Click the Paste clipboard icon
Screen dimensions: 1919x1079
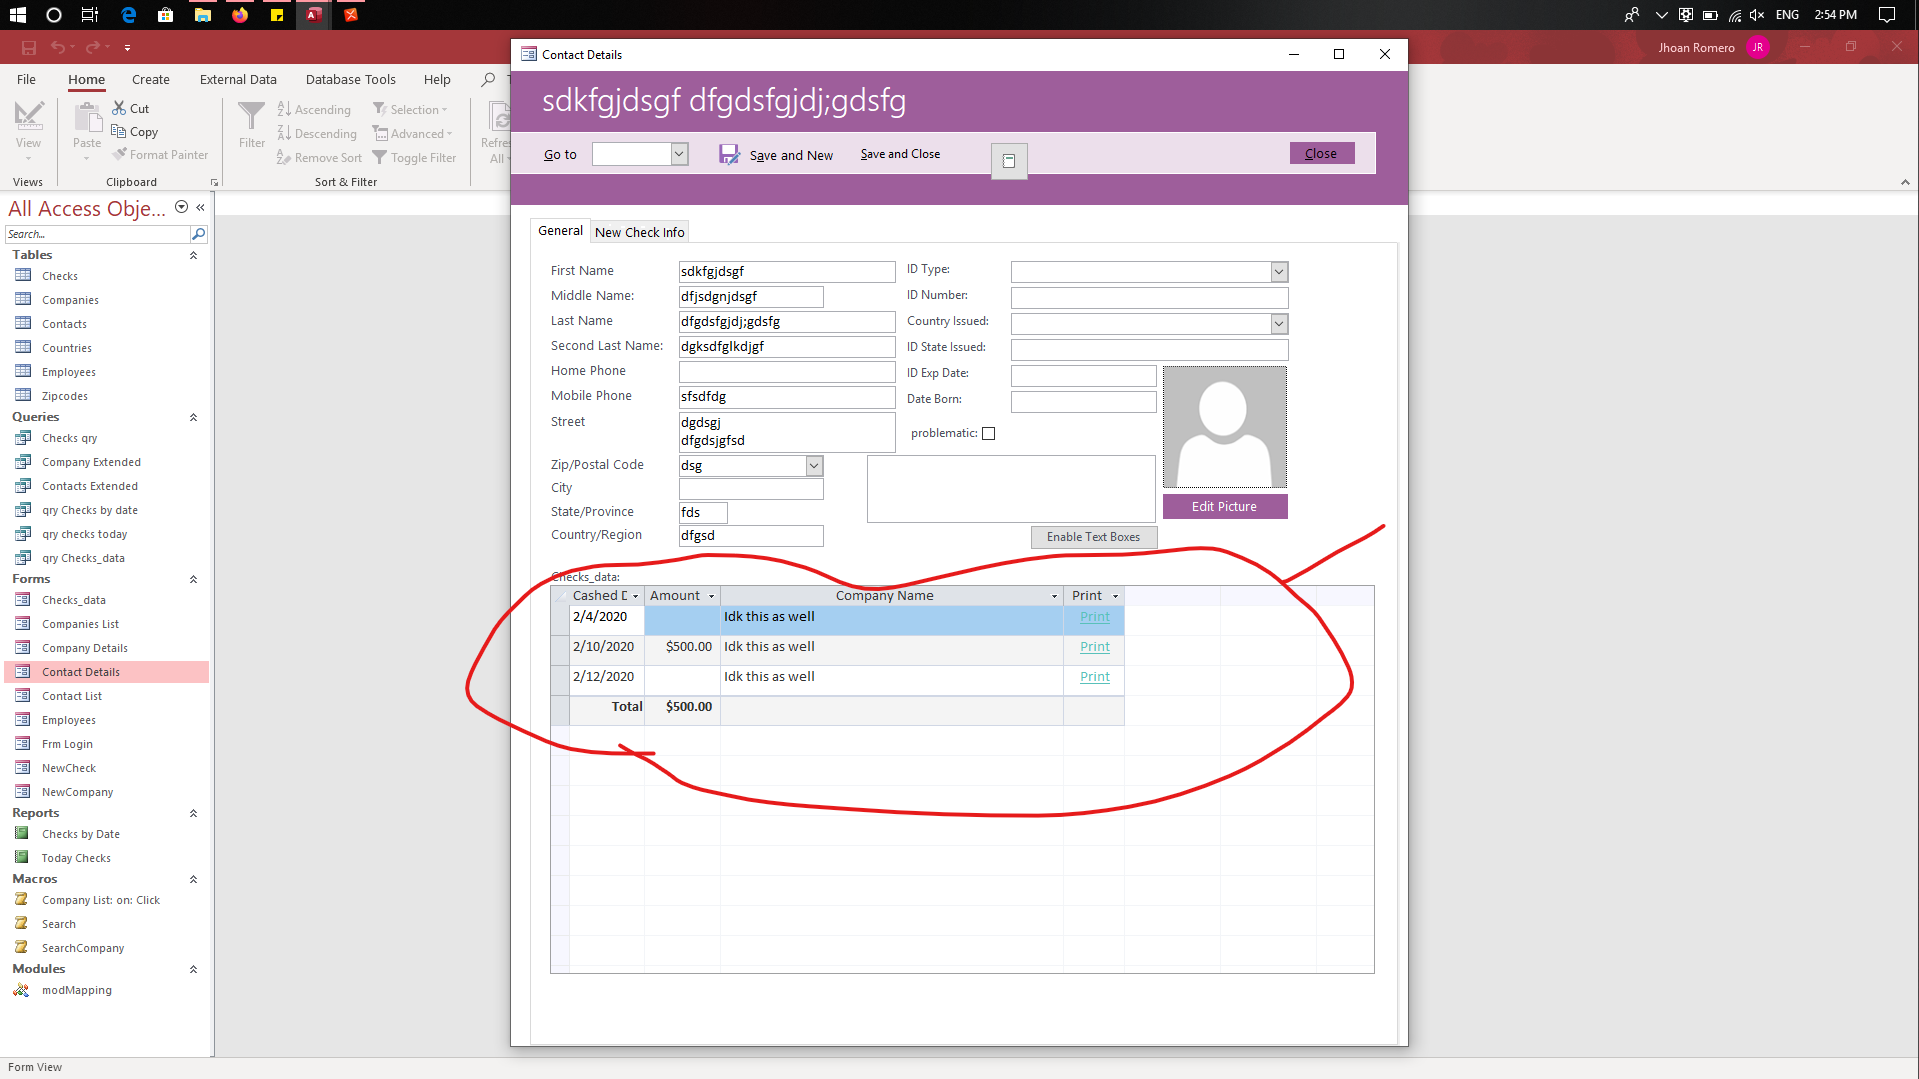[x=87, y=117]
